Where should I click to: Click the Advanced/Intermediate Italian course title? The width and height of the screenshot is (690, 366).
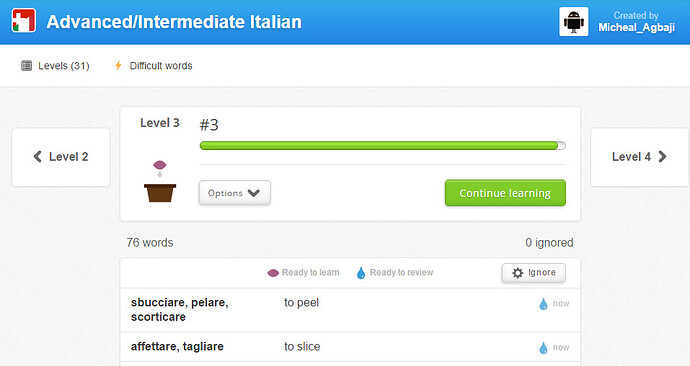click(x=174, y=22)
